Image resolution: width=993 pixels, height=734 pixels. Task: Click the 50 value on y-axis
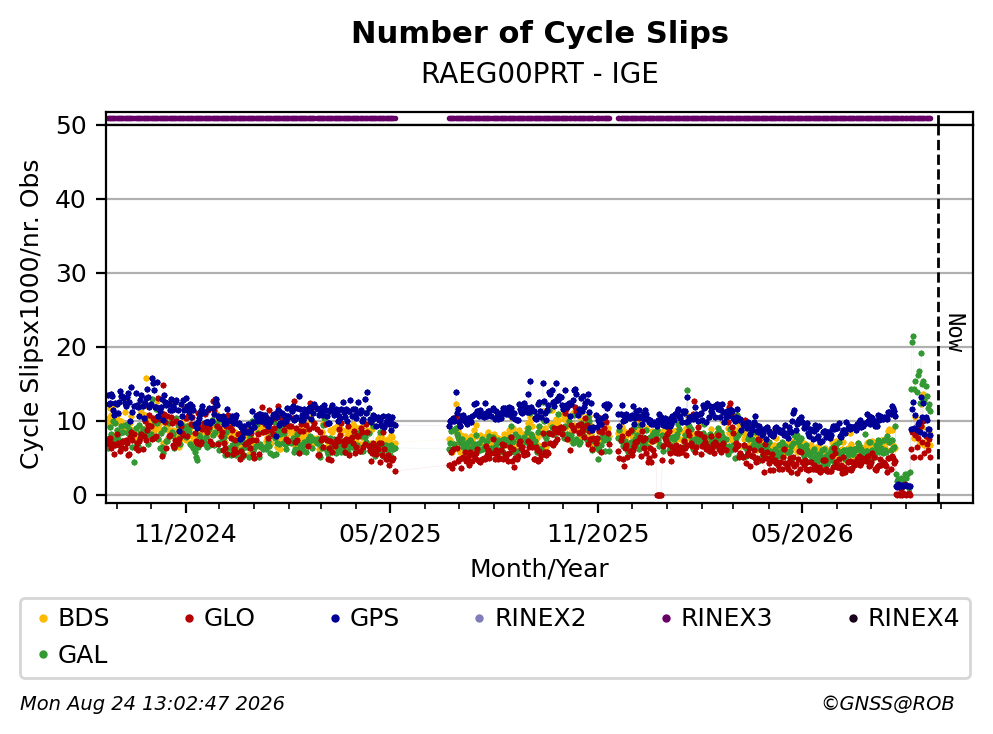72,125
